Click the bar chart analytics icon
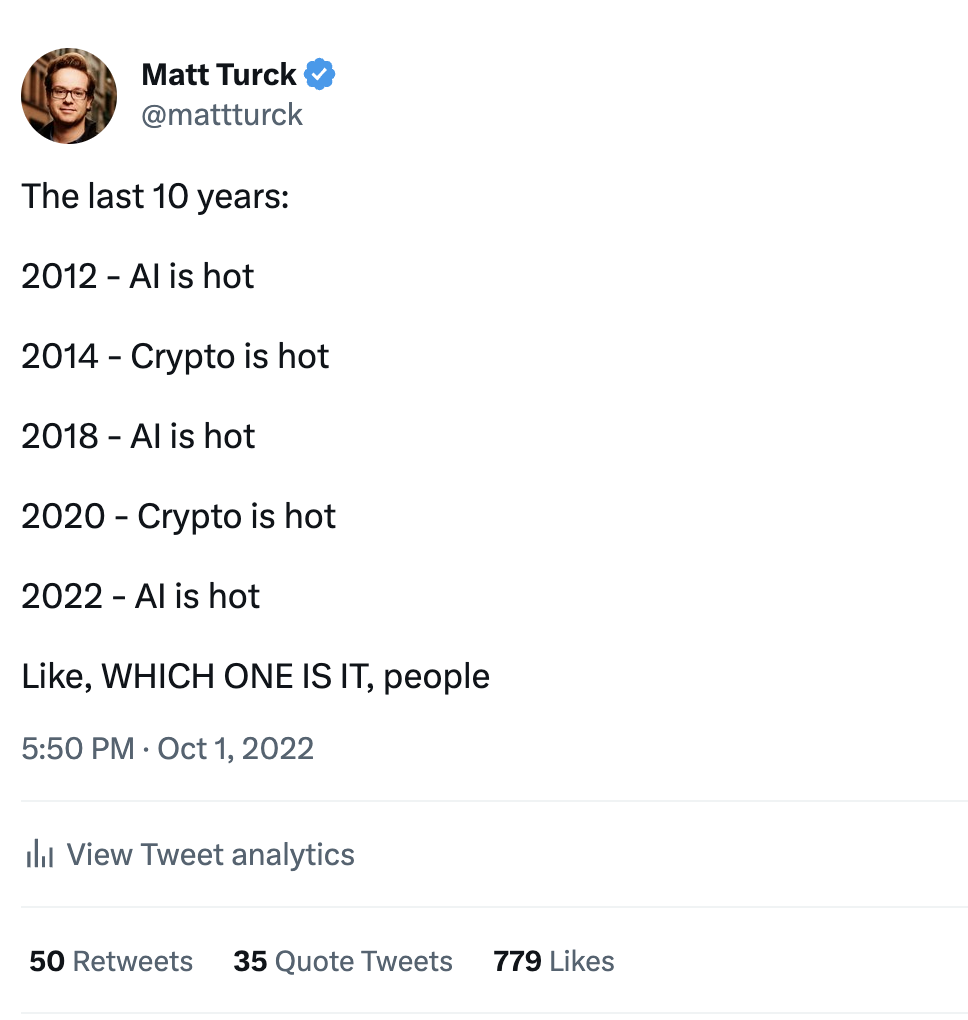968x1020 pixels. 40,853
